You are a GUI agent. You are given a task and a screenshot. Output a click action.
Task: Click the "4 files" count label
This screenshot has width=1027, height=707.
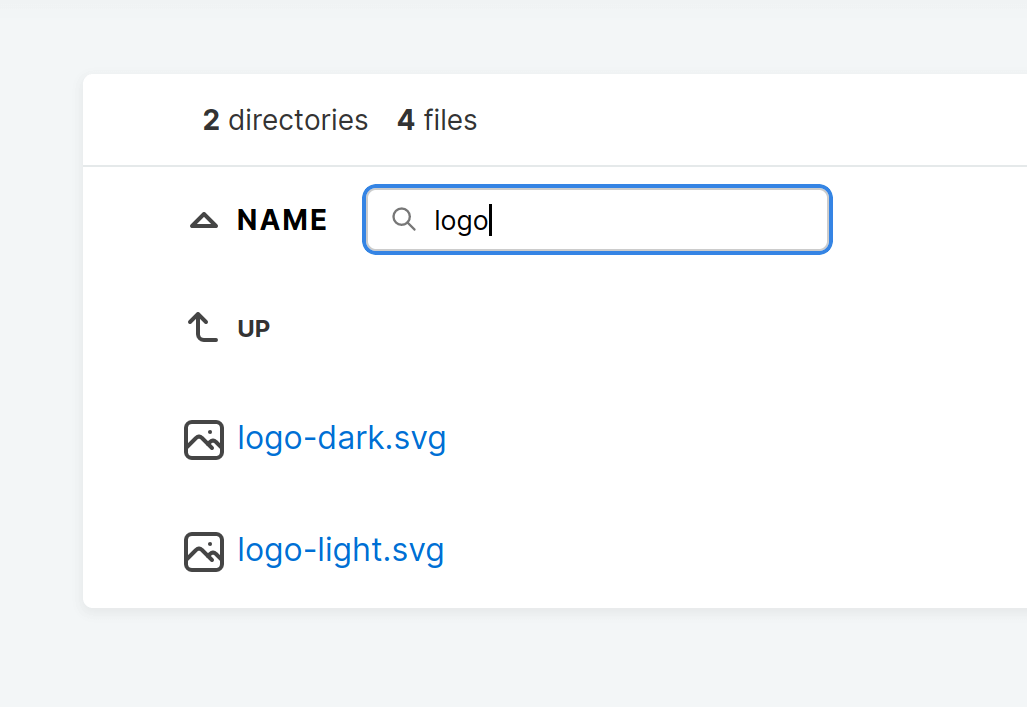pyautogui.click(x=437, y=120)
